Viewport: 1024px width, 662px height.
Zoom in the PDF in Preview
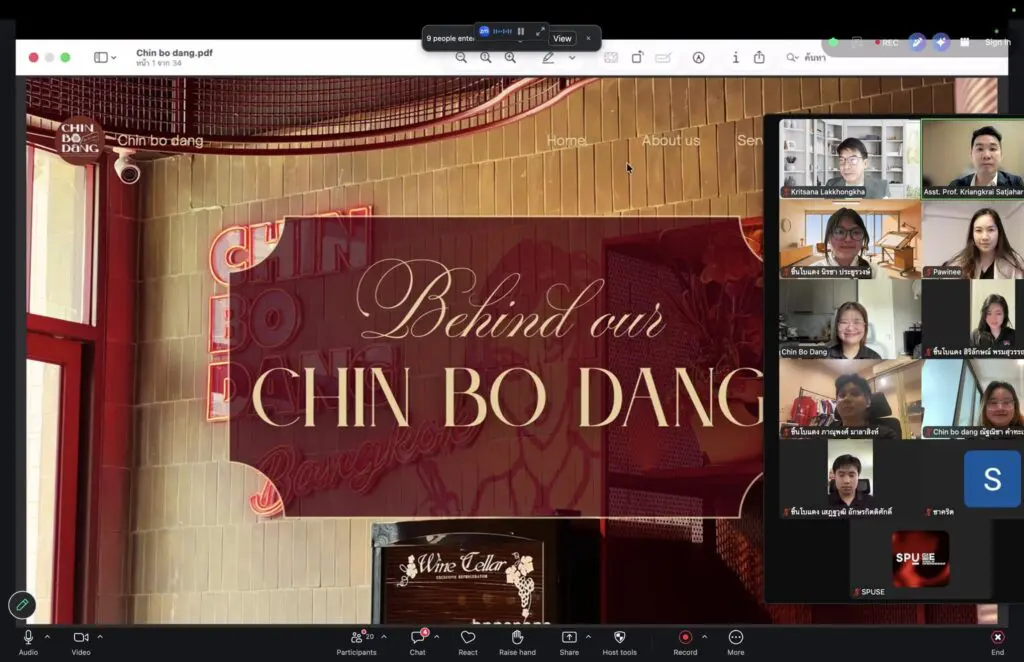click(x=510, y=57)
